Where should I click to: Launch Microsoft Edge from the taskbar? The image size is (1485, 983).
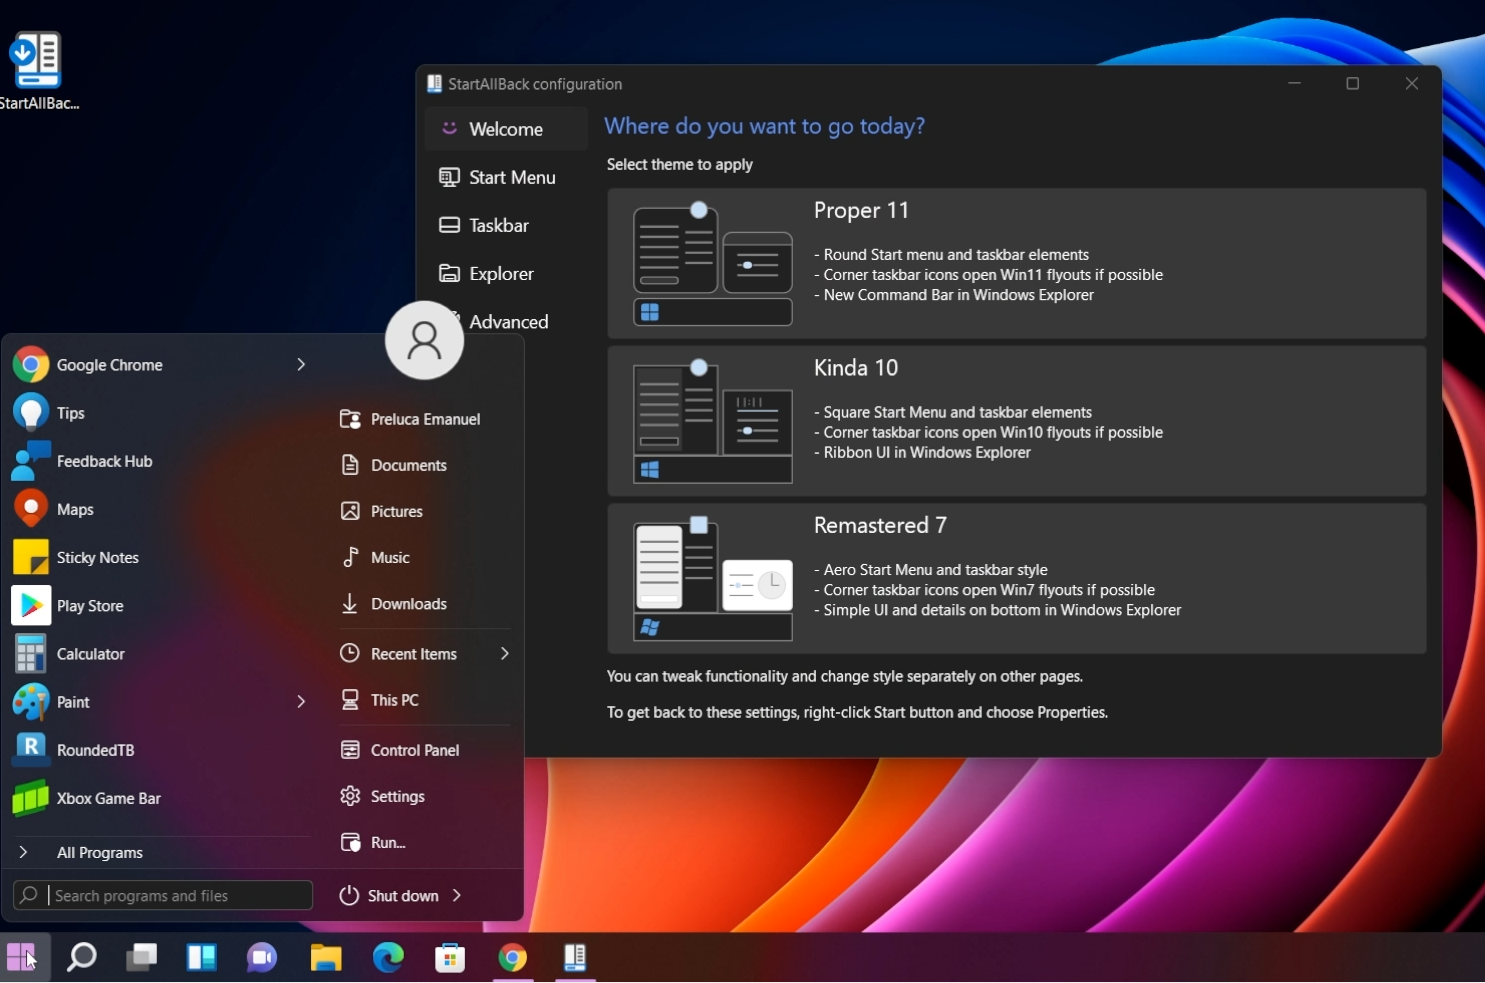(388, 957)
